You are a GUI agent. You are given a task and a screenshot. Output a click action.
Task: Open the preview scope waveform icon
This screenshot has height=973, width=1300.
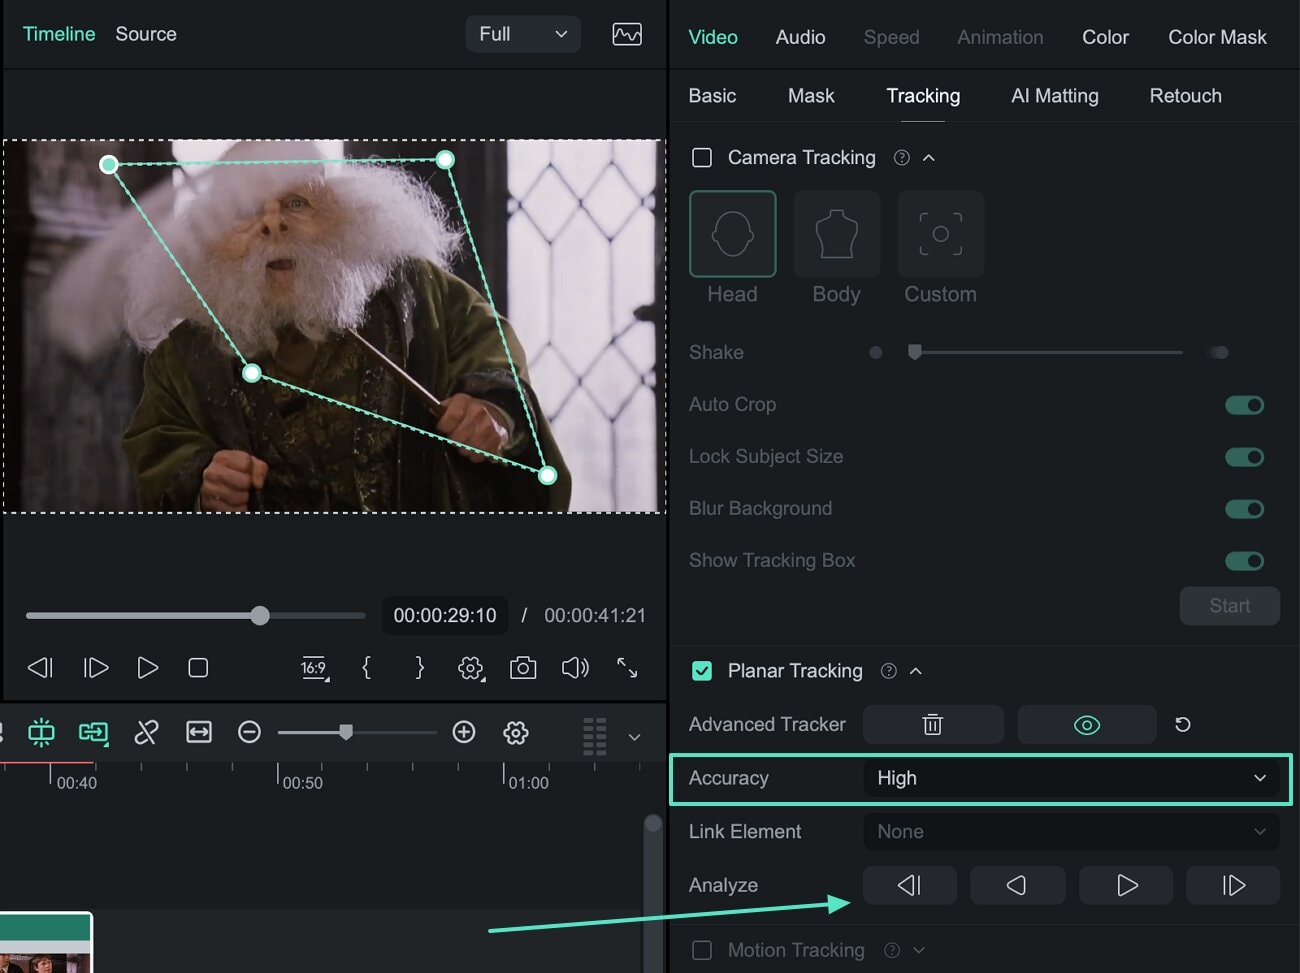coord(627,34)
